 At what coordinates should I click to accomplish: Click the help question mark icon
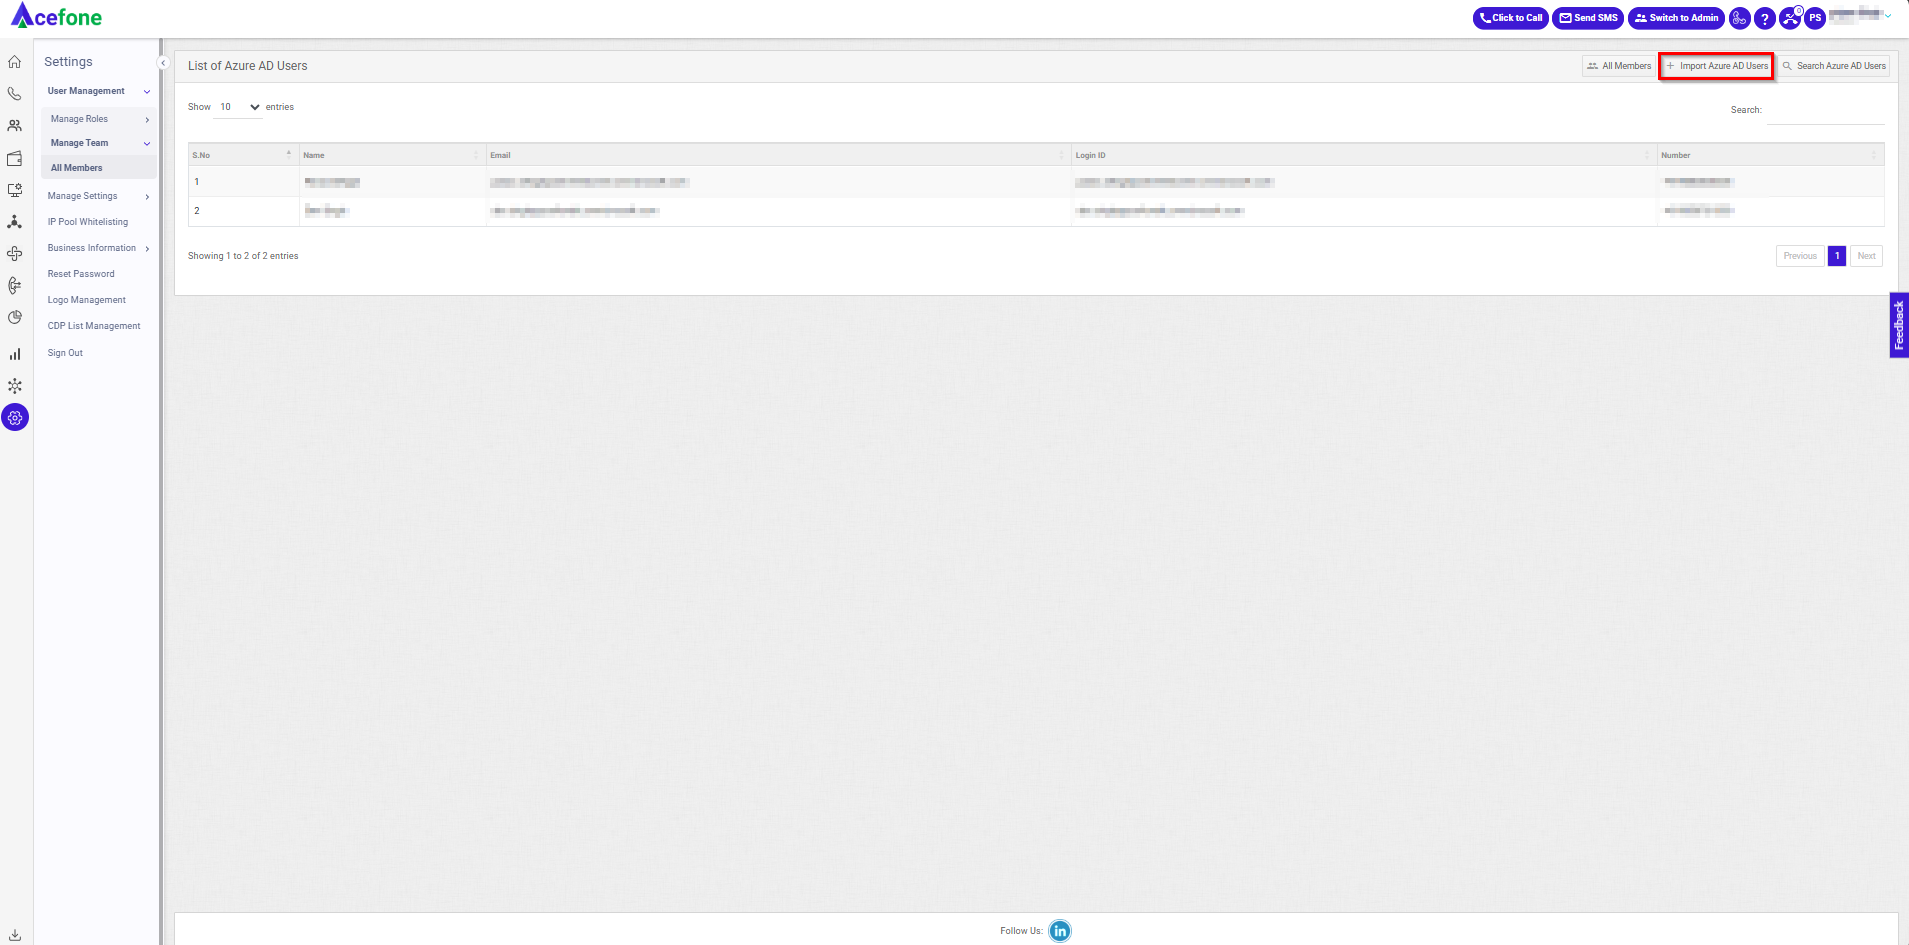[x=1765, y=18]
